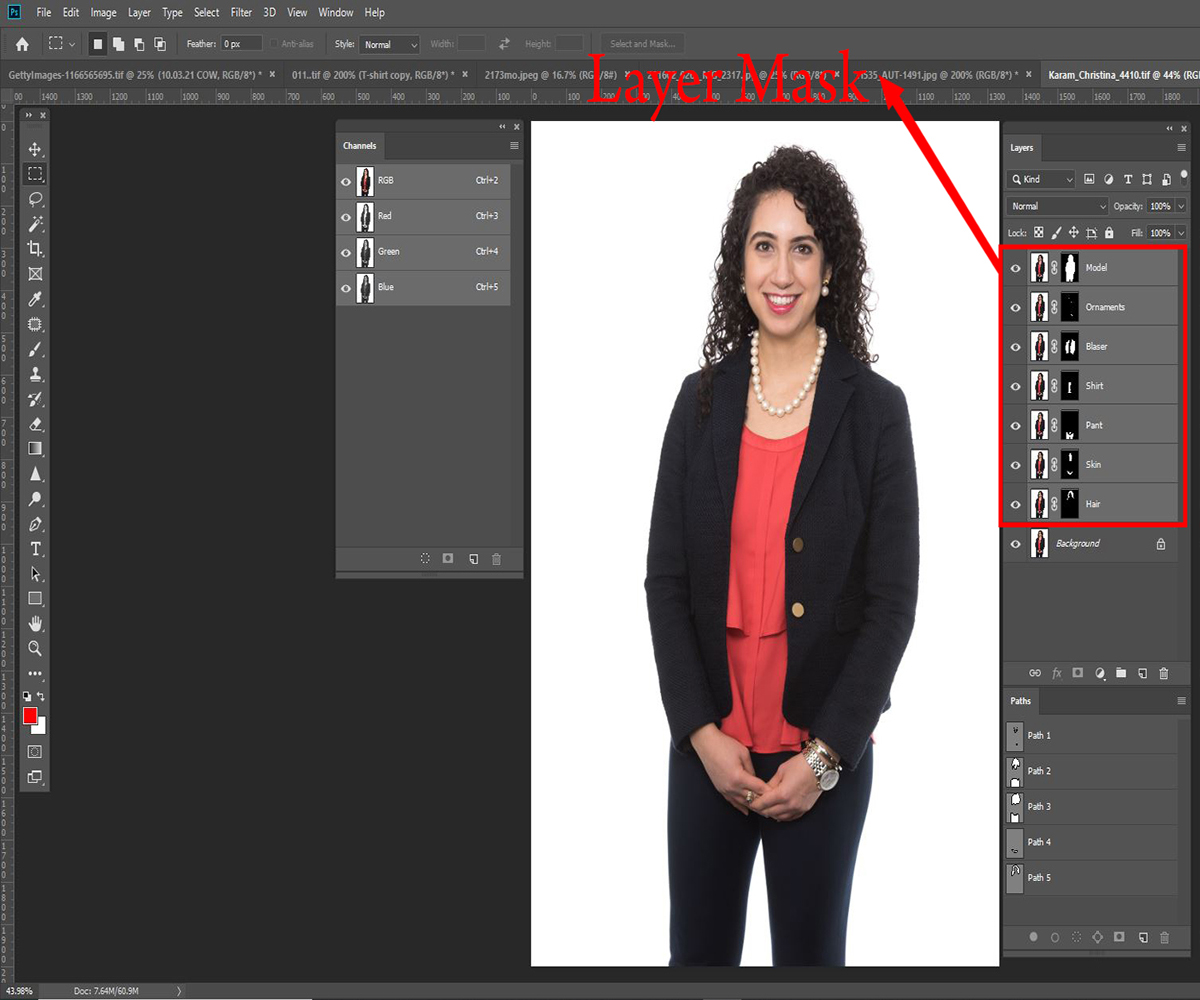Open the Filter menu

pos(241,13)
